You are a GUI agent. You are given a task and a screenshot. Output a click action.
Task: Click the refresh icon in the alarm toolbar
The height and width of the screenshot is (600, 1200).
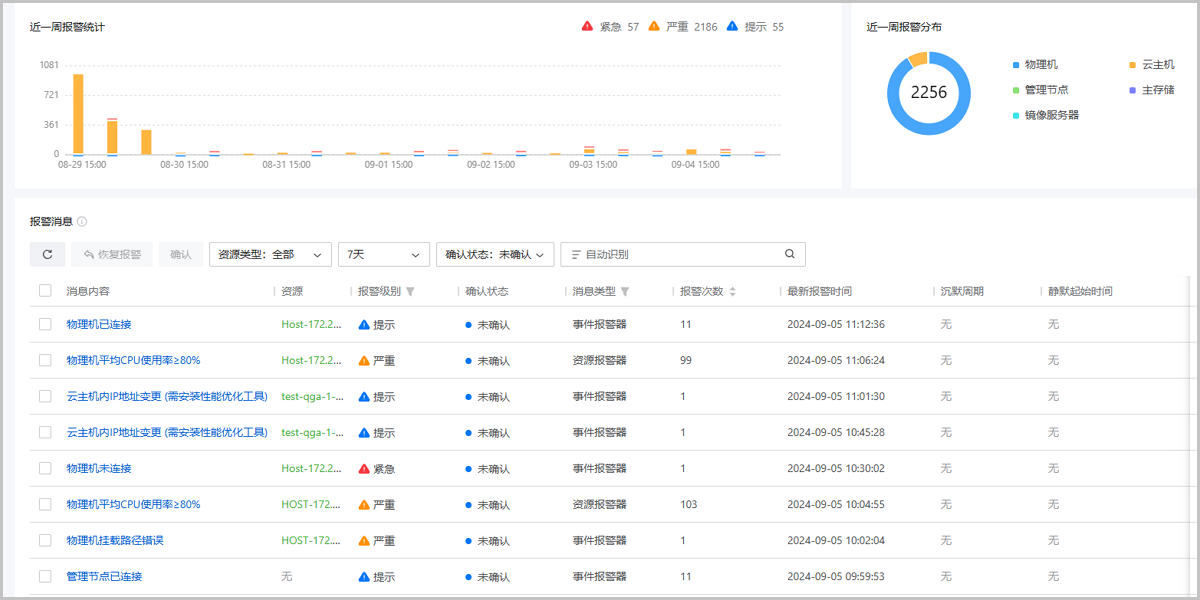coord(46,254)
